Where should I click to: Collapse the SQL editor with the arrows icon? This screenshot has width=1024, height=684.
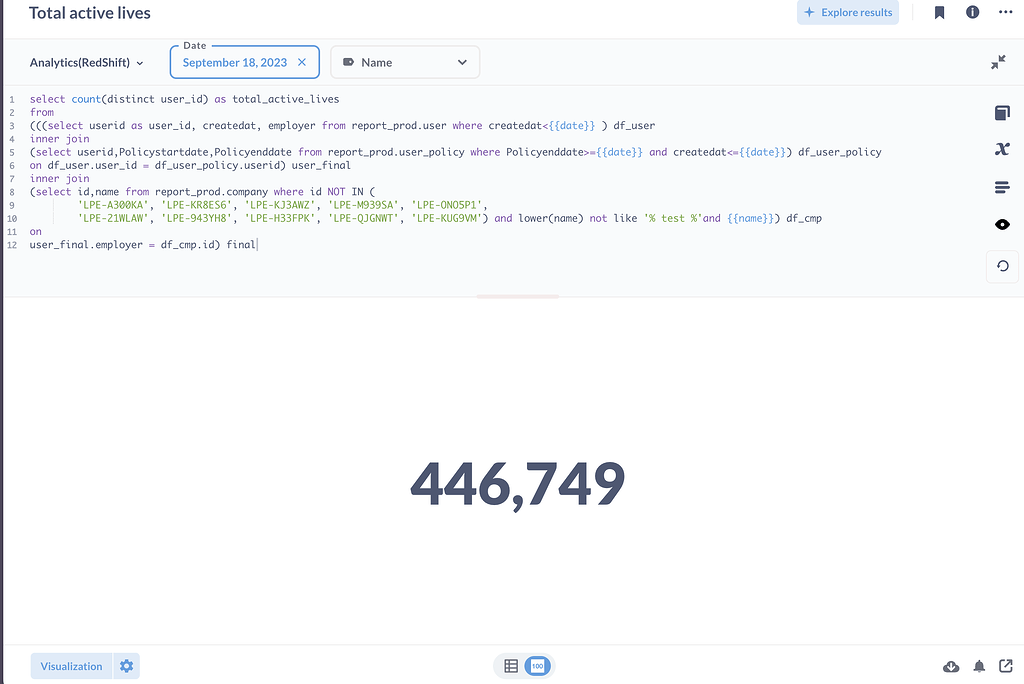coord(997,62)
